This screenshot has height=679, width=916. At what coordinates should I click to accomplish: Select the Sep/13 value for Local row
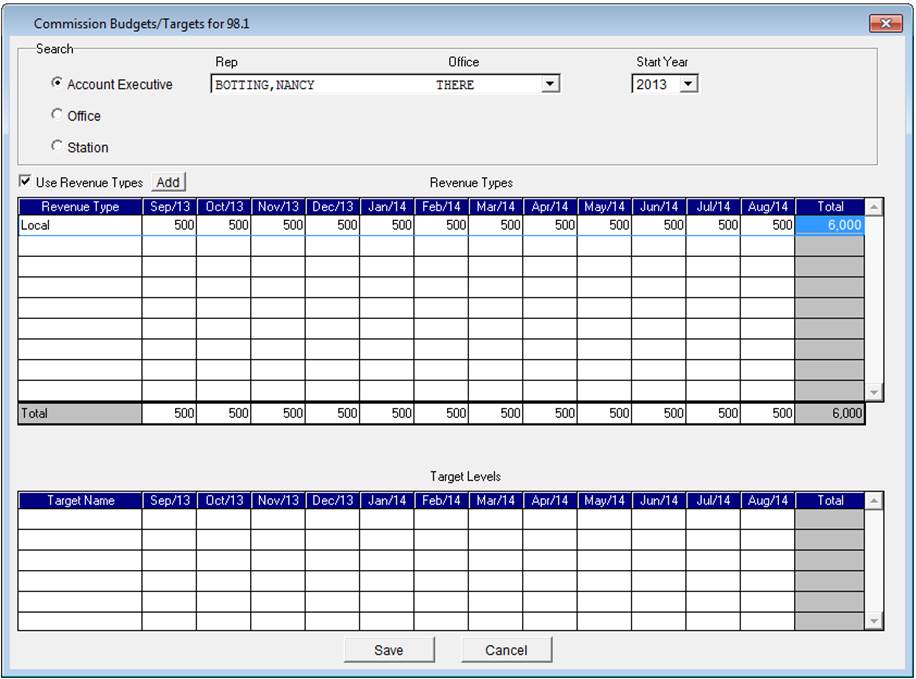[x=169, y=226]
